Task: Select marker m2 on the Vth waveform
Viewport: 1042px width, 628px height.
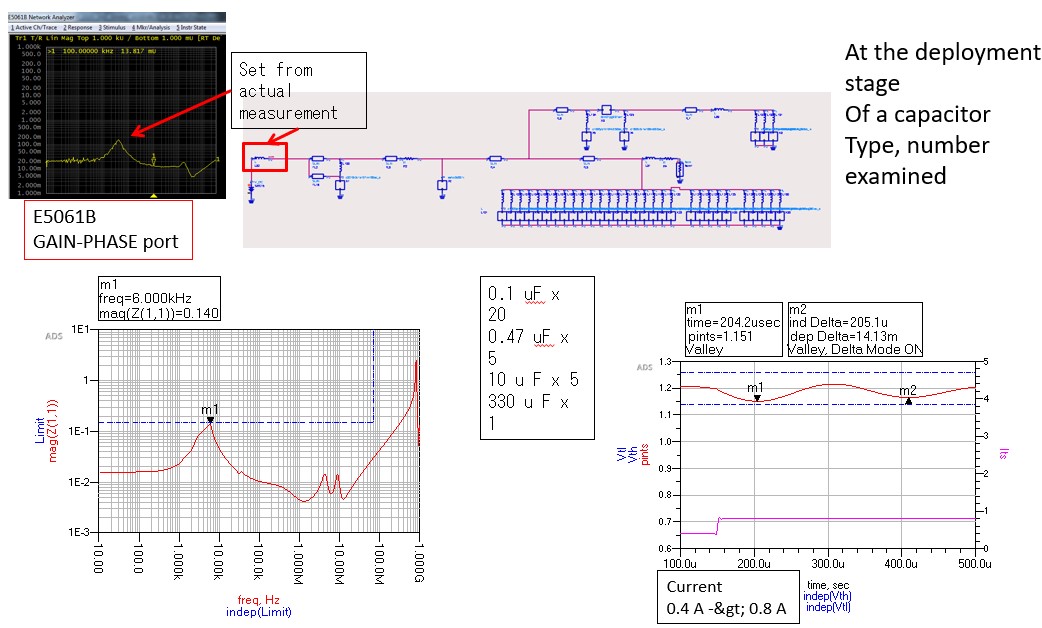Action: (x=906, y=401)
